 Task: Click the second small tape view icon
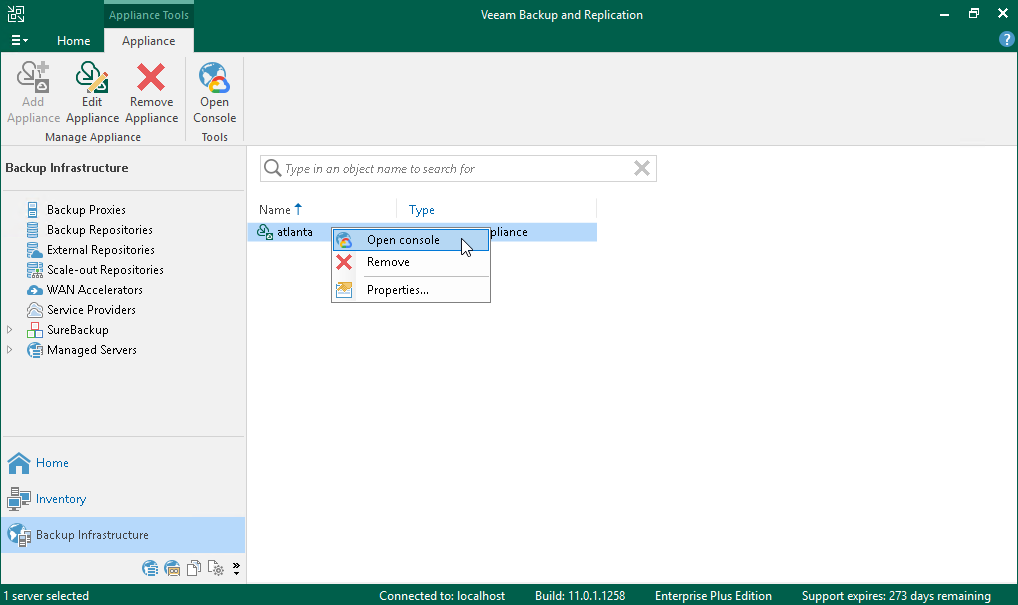tap(172, 569)
